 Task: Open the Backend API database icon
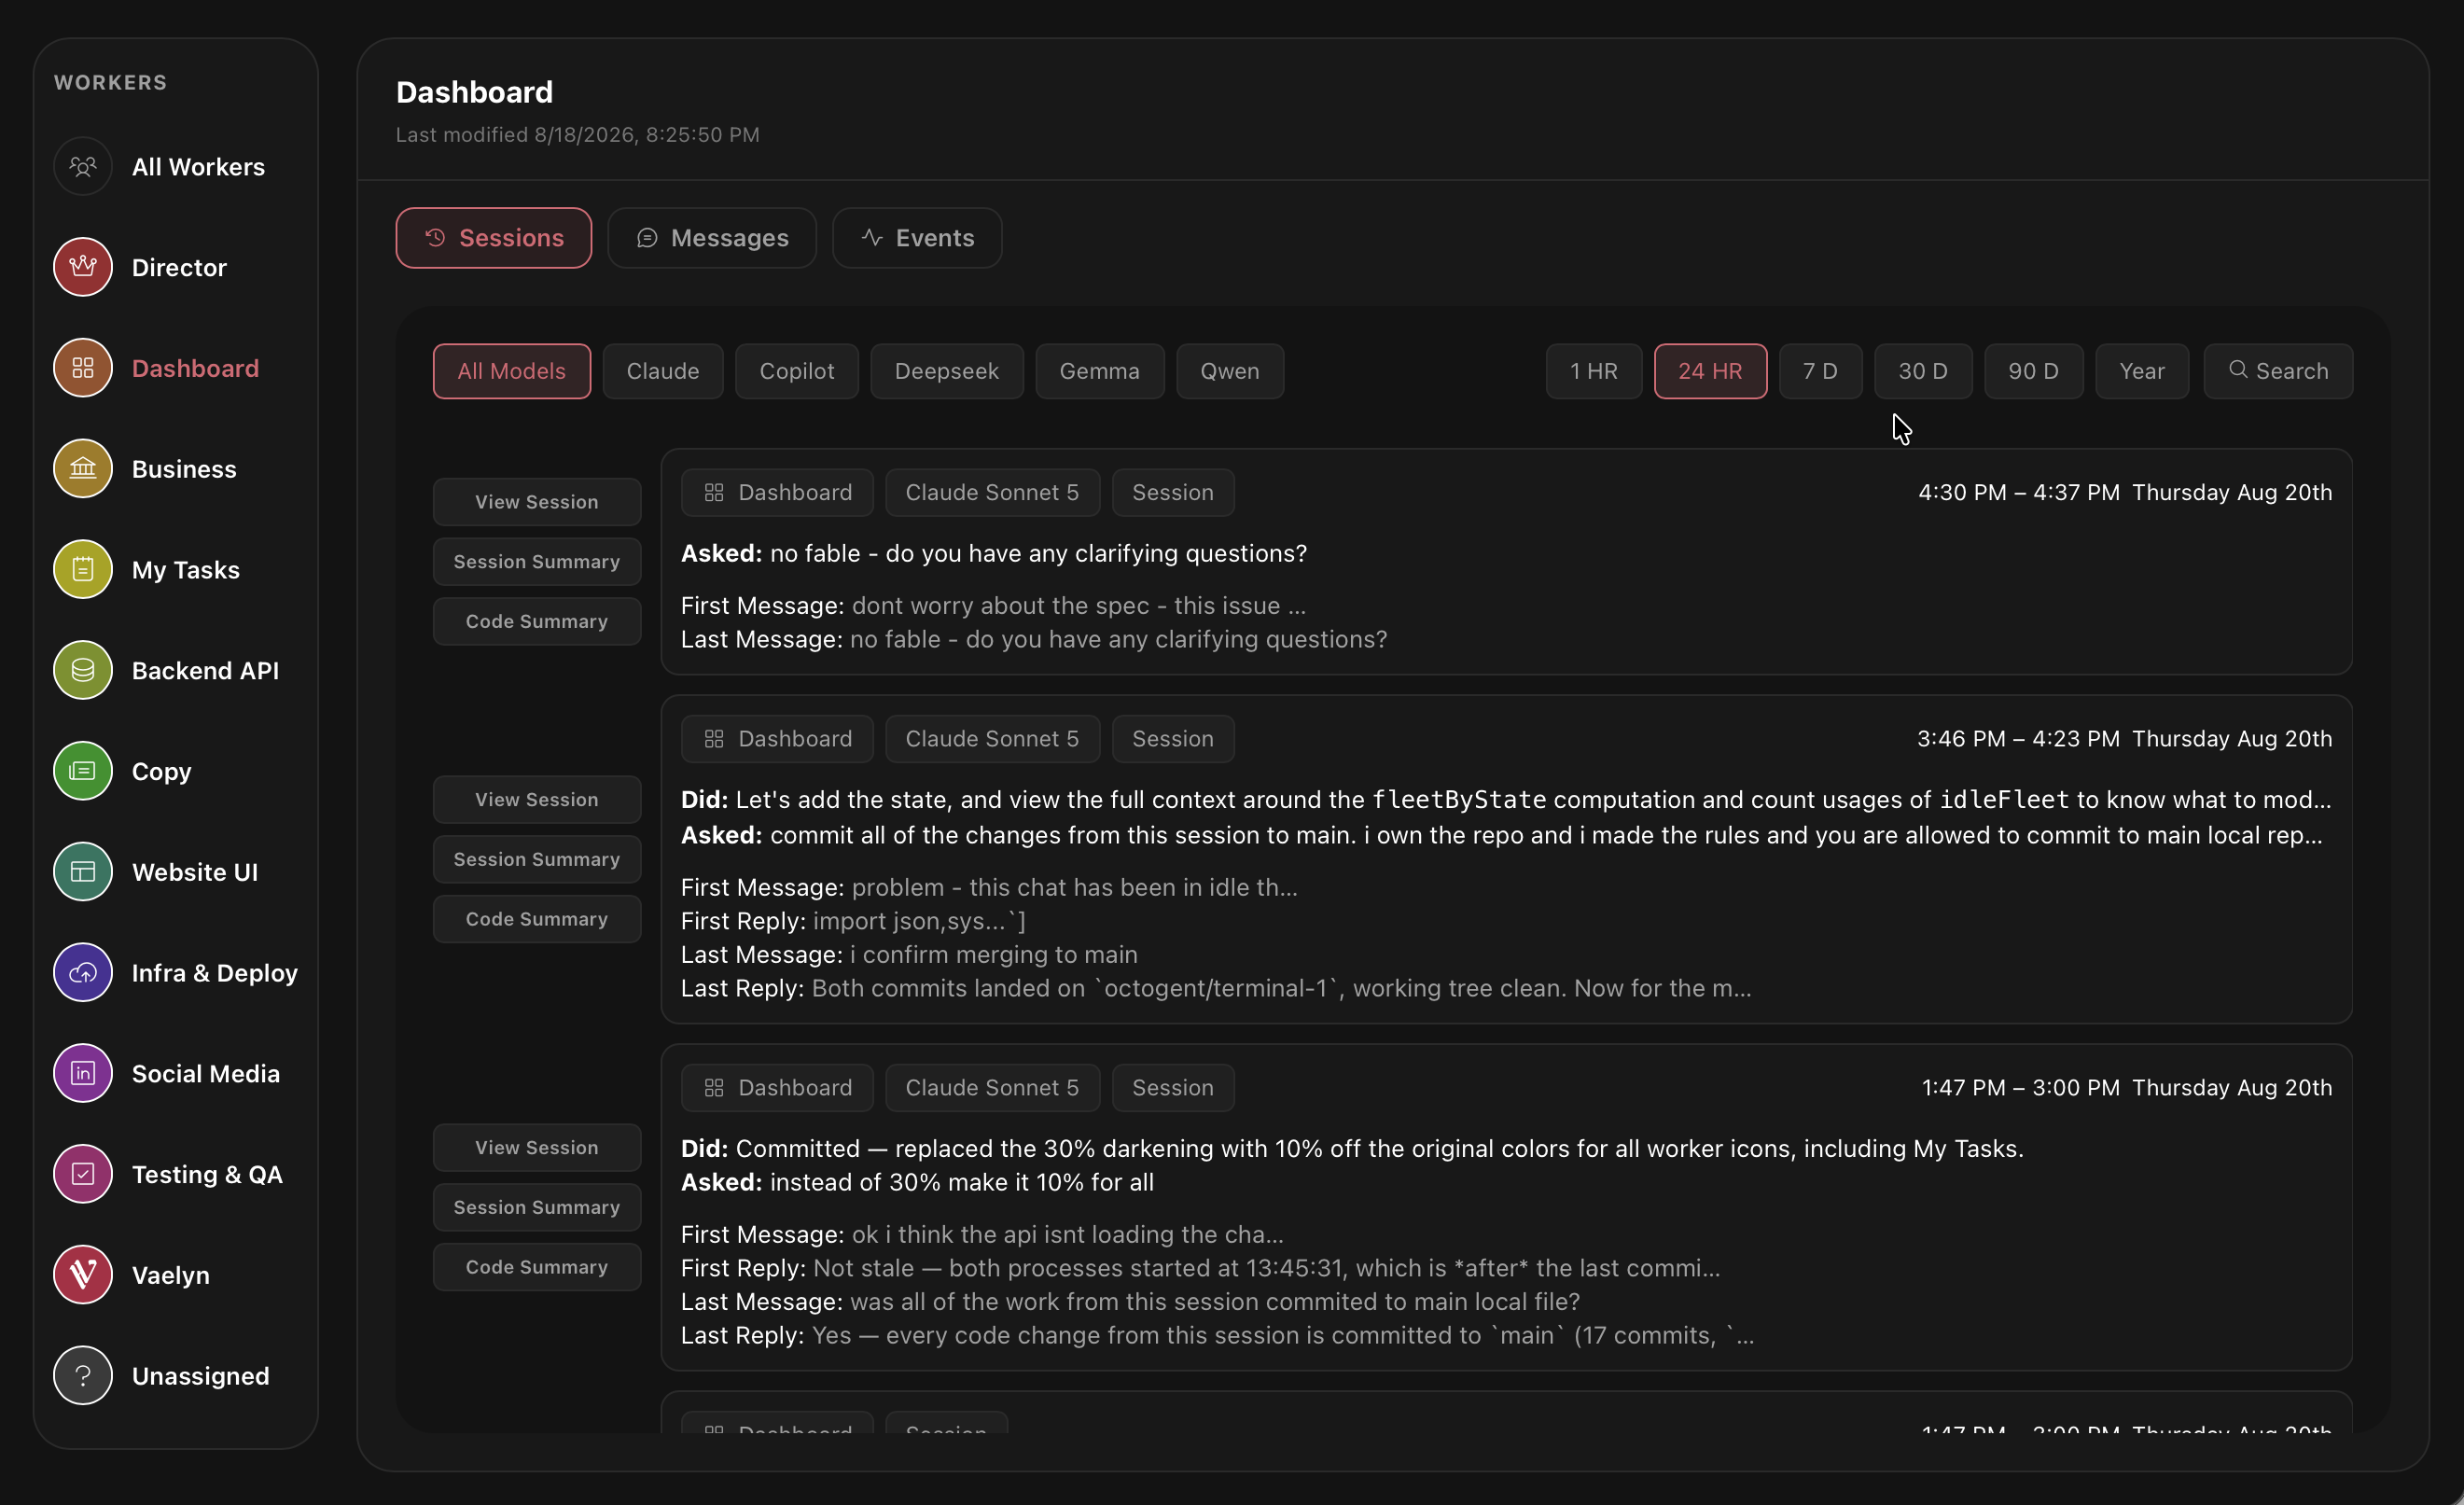pos(83,670)
